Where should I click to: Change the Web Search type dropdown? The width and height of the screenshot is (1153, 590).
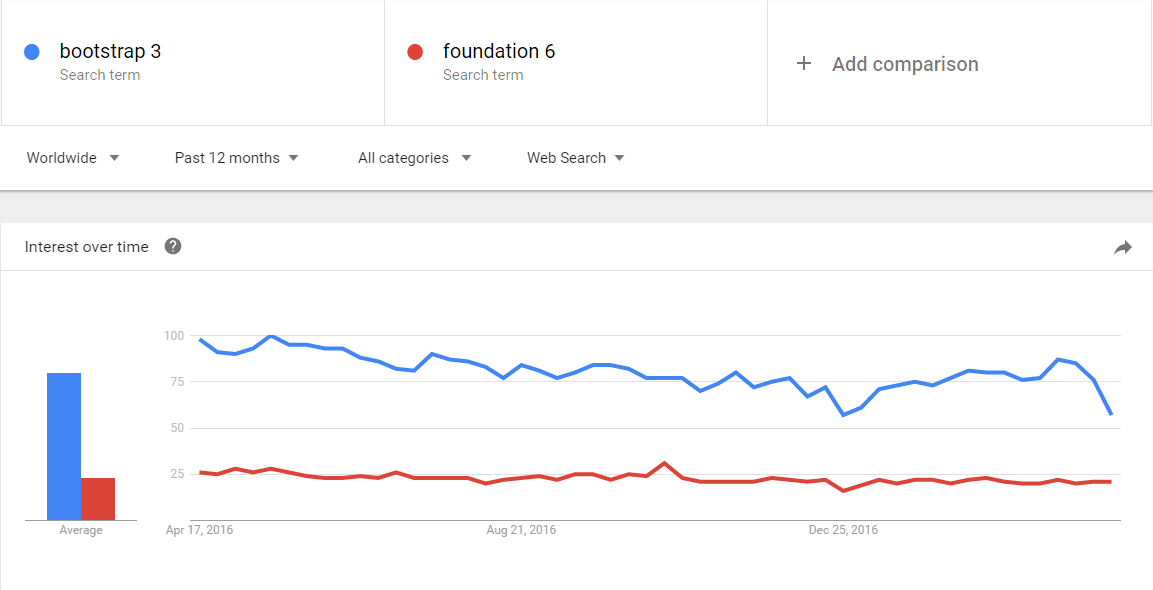575,158
